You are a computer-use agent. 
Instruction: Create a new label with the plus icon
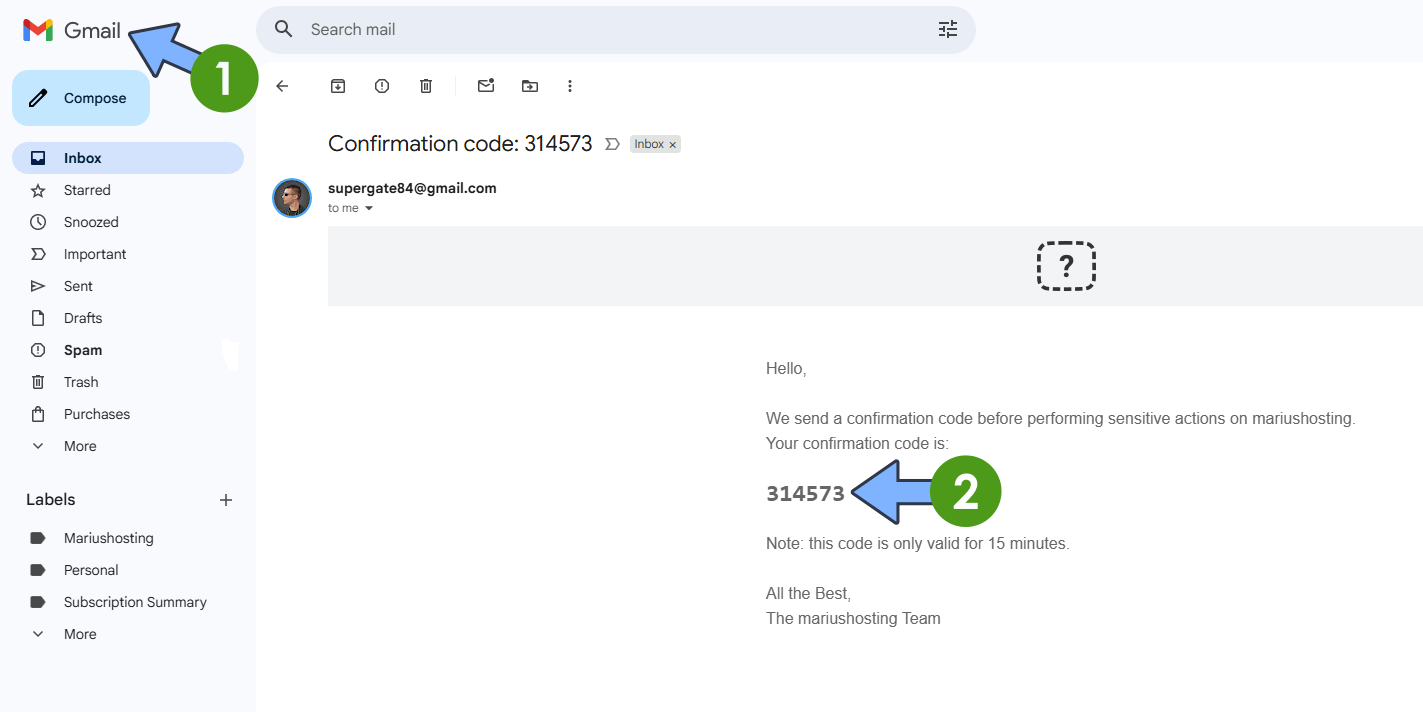pyautogui.click(x=226, y=500)
